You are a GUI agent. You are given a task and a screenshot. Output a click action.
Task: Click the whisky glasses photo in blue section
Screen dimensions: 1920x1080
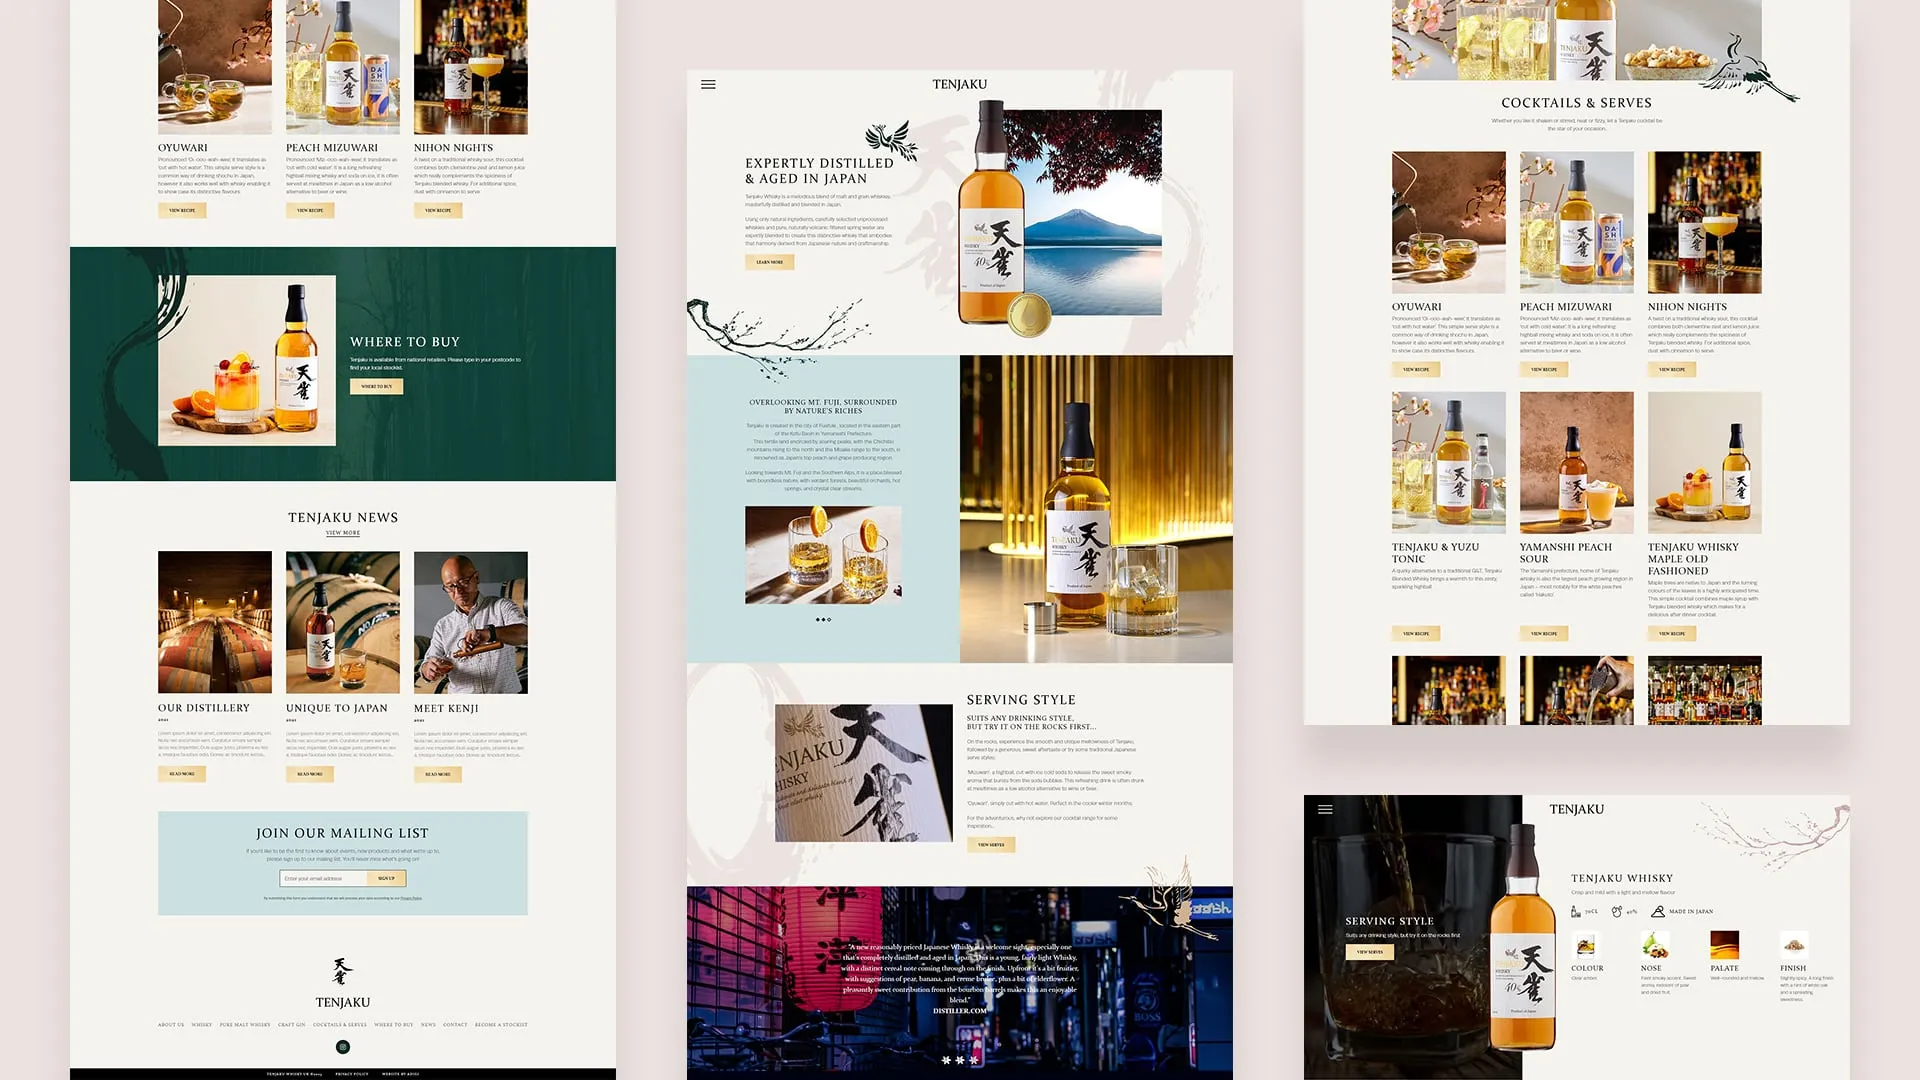pyautogui.click(x=823, y=555)
